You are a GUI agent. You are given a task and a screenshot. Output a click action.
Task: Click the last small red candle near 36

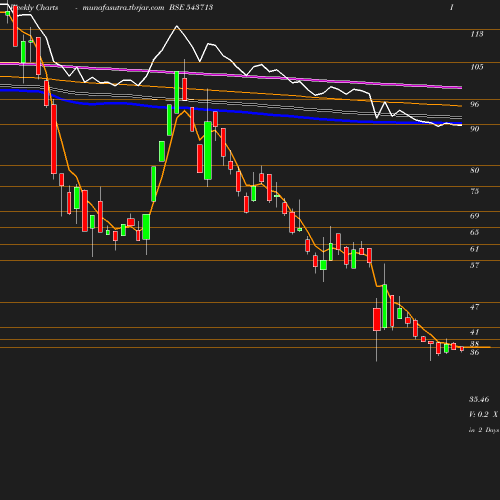[462, 349]
